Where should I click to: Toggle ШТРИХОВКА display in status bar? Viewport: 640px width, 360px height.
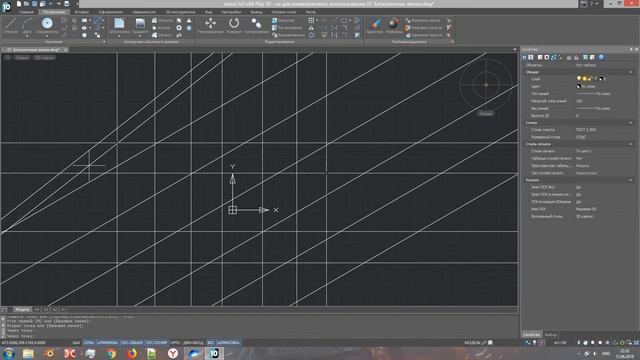coord(228,343)
